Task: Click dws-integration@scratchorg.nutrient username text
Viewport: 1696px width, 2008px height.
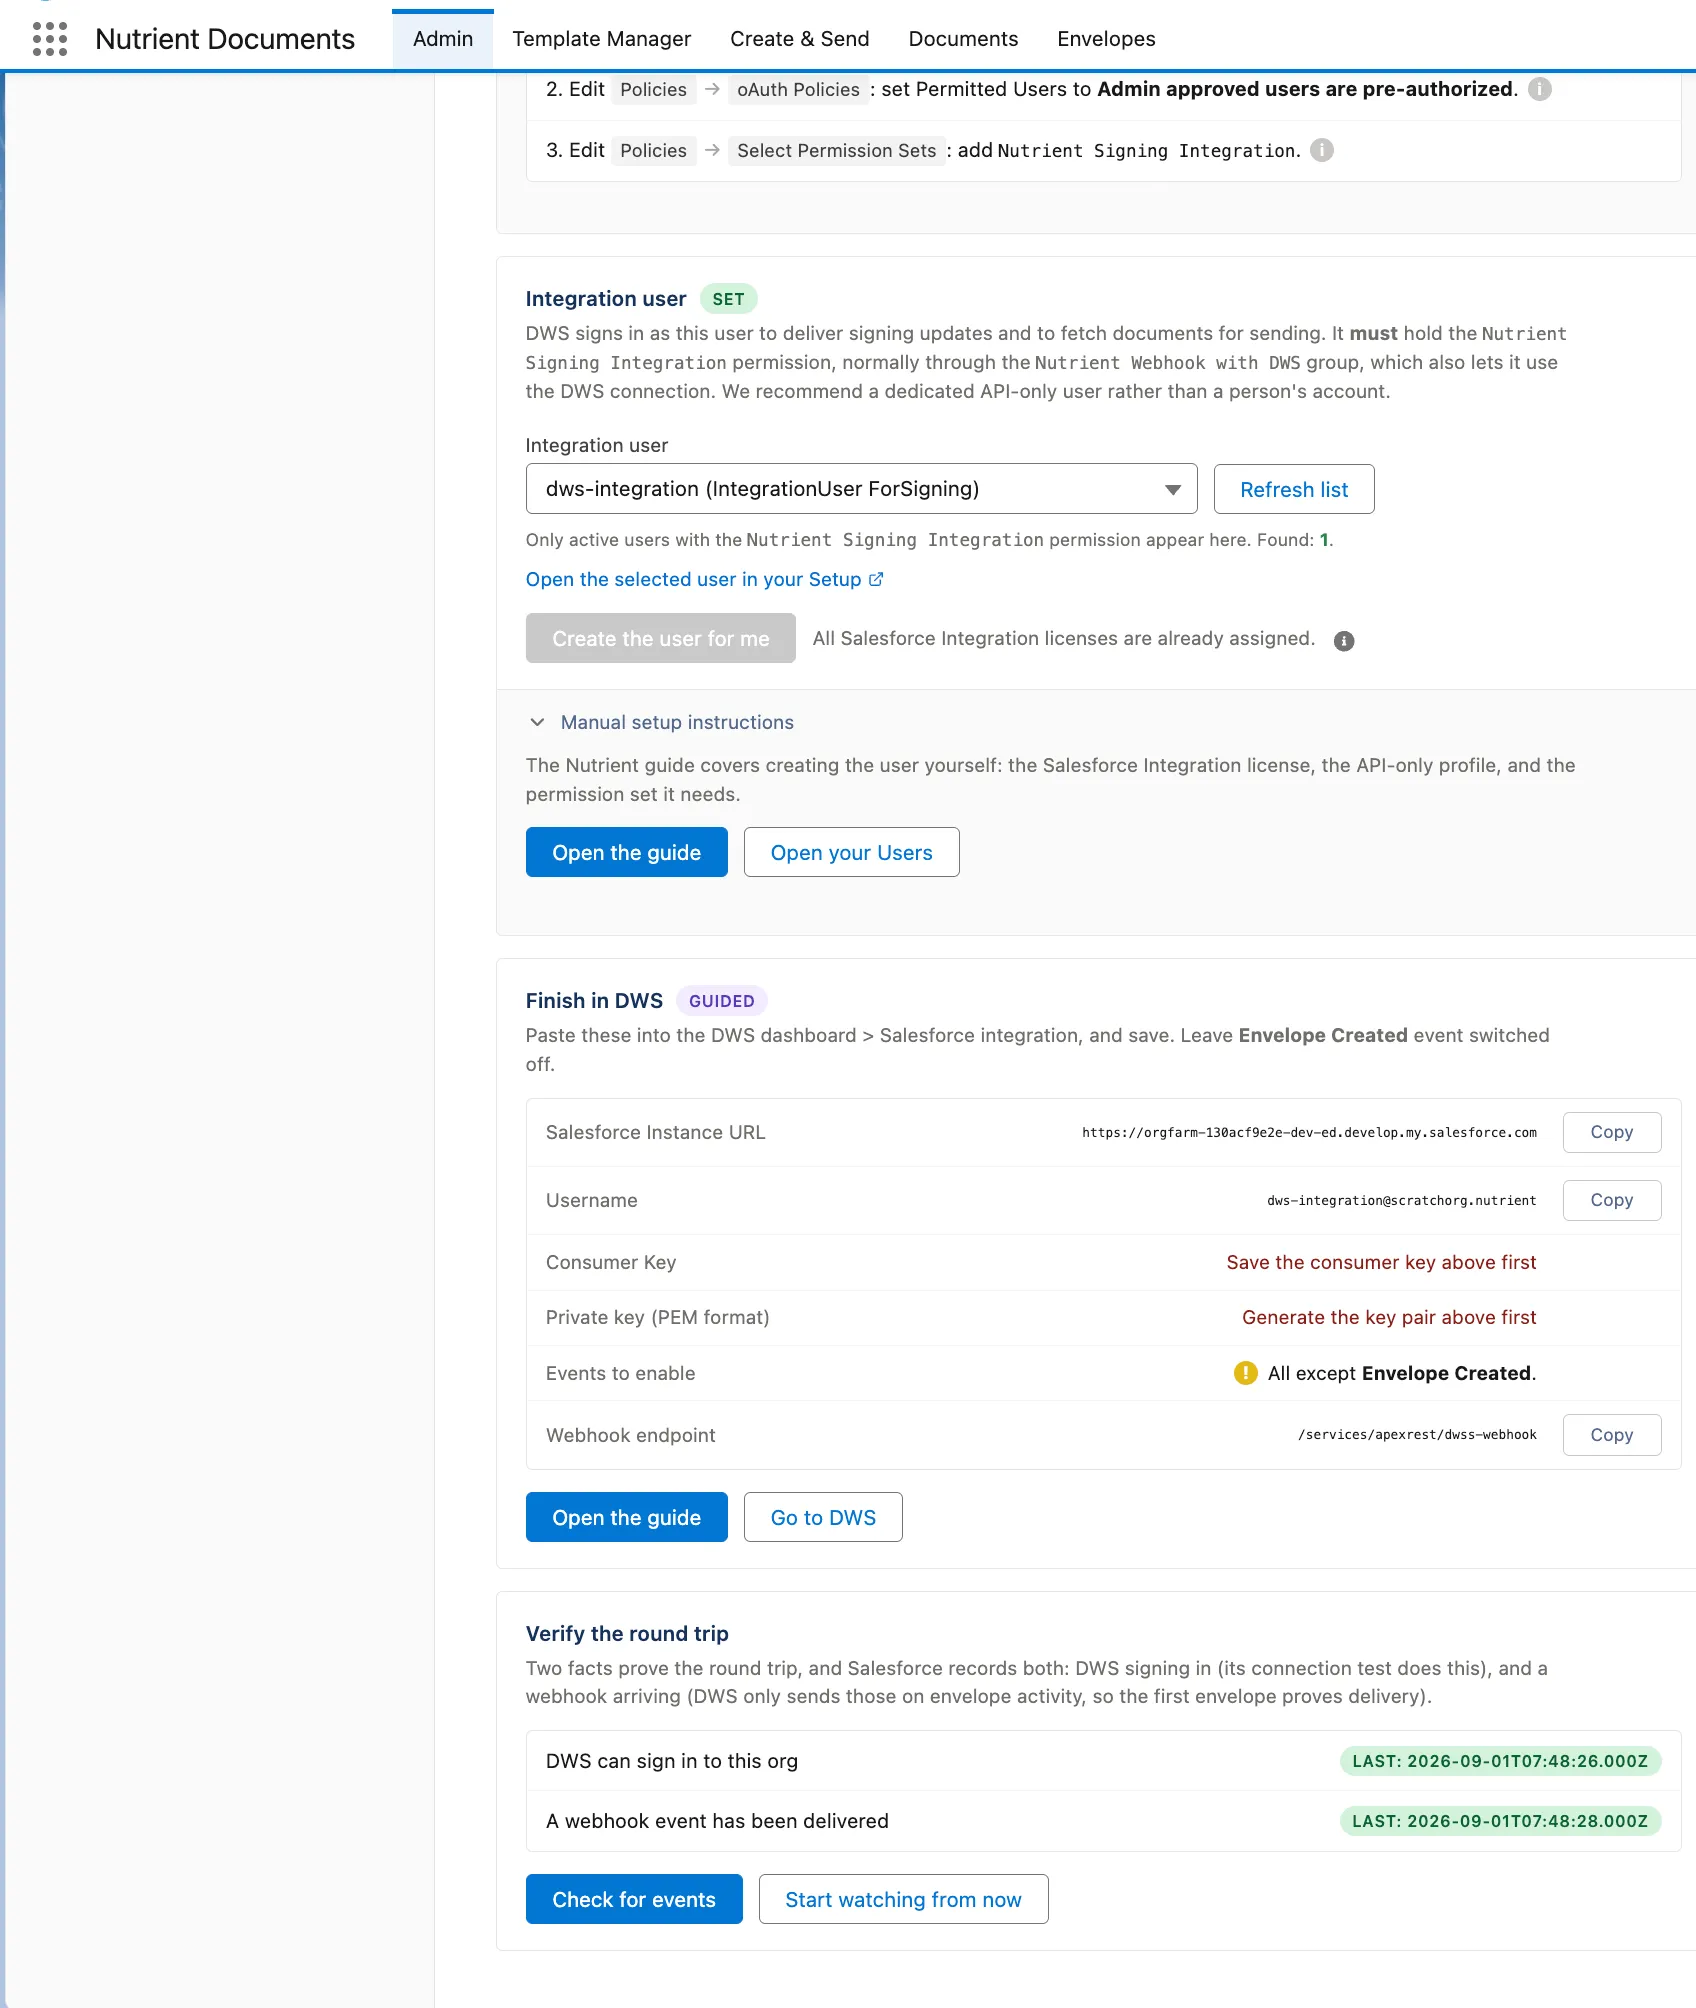Action: click(1401, 1200)
